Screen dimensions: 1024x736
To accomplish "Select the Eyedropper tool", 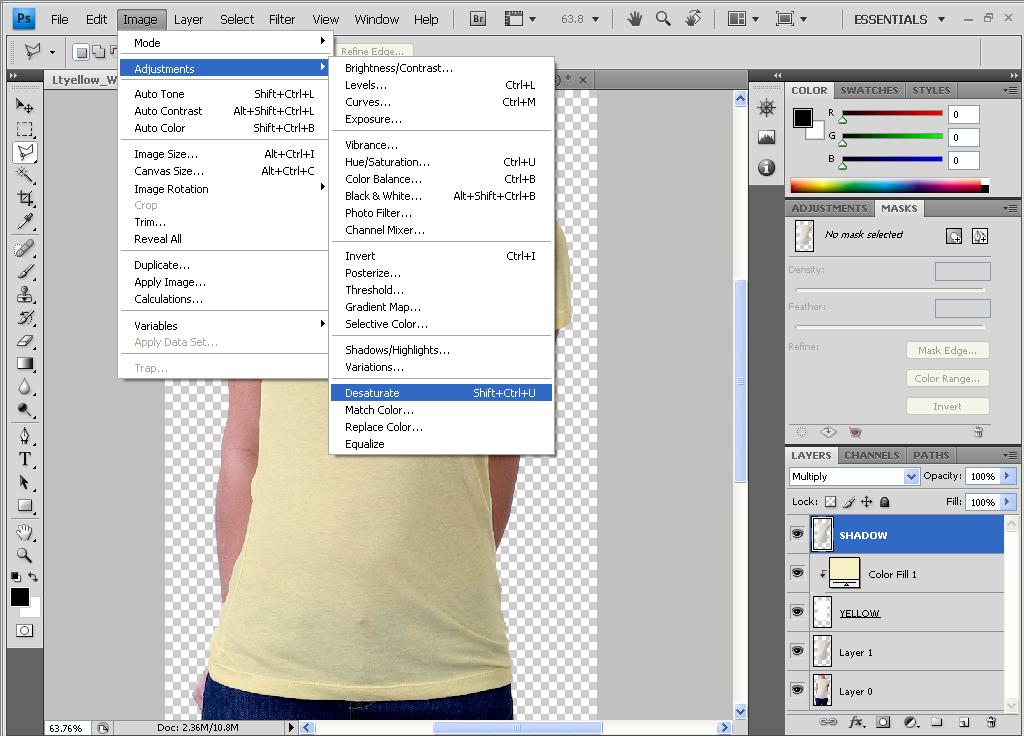I will pyautogui.click(x=25, y=223).
